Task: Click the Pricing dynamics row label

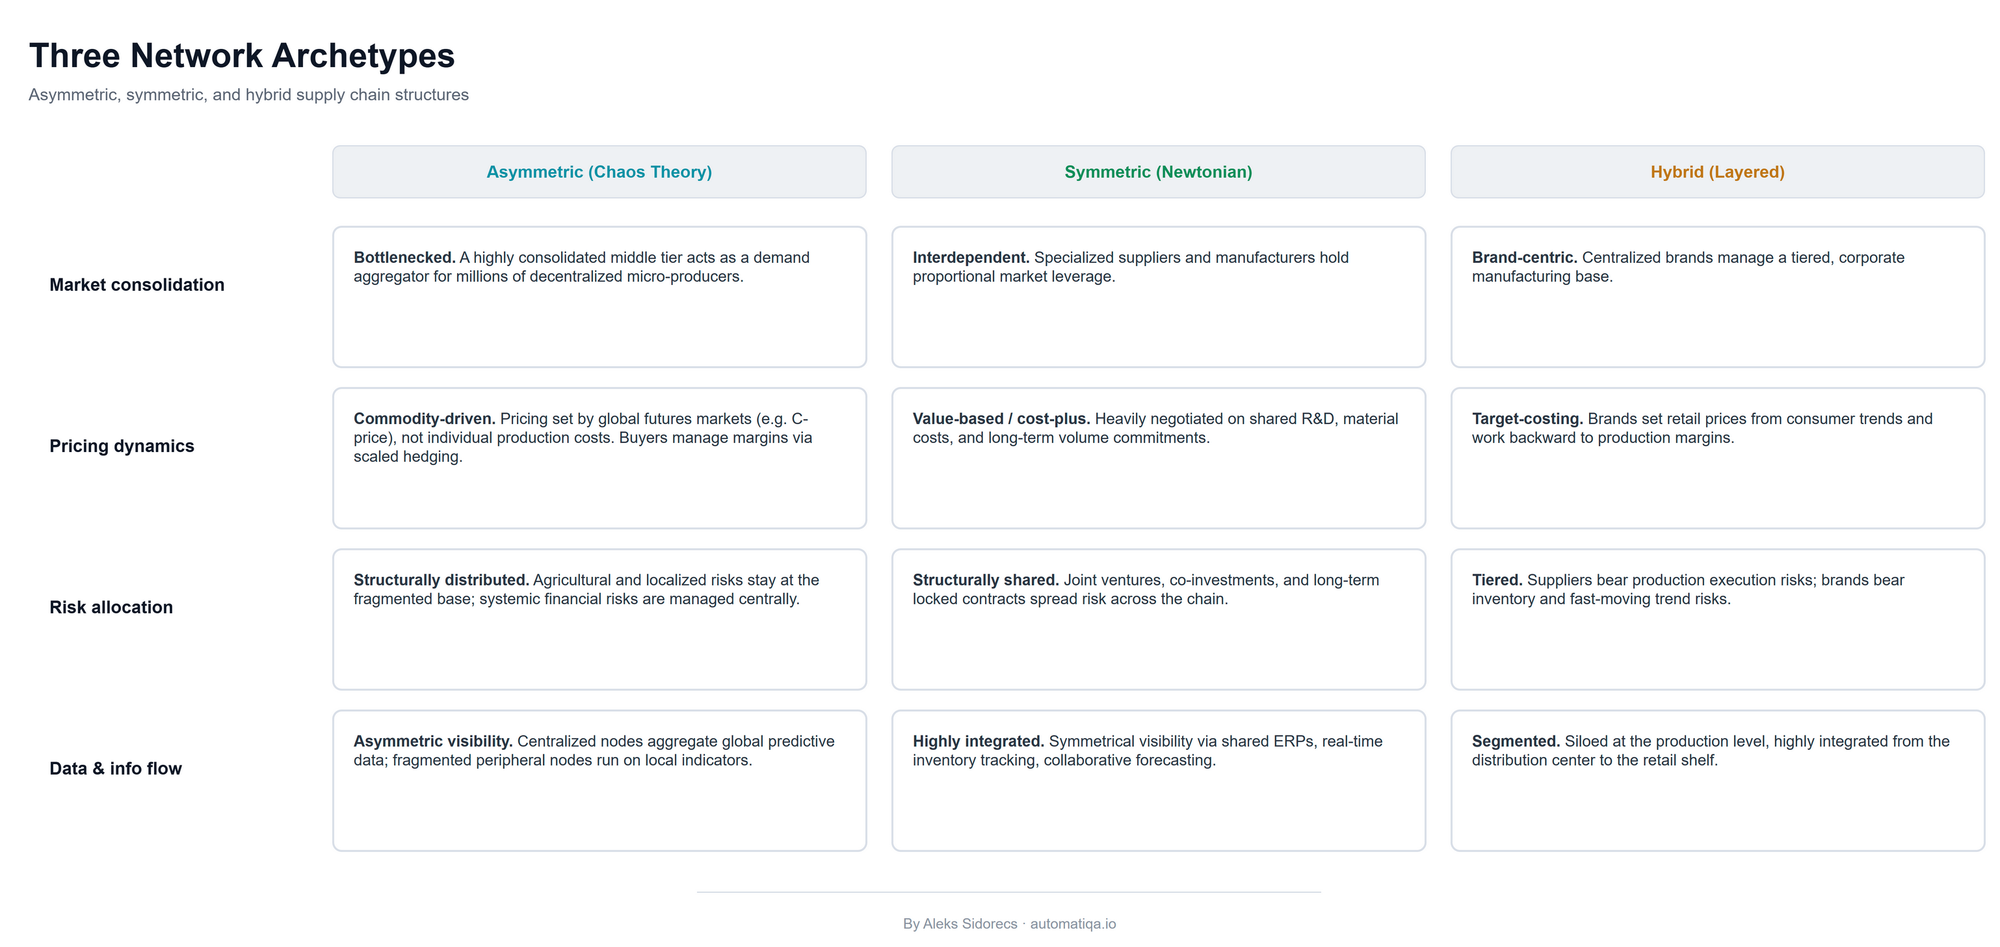Action: (x=122, y=446)
